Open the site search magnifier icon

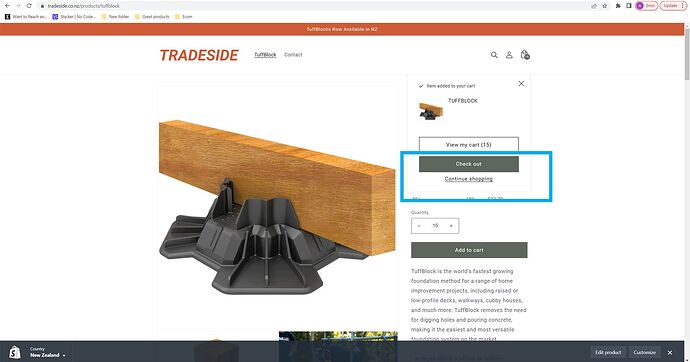494,55
